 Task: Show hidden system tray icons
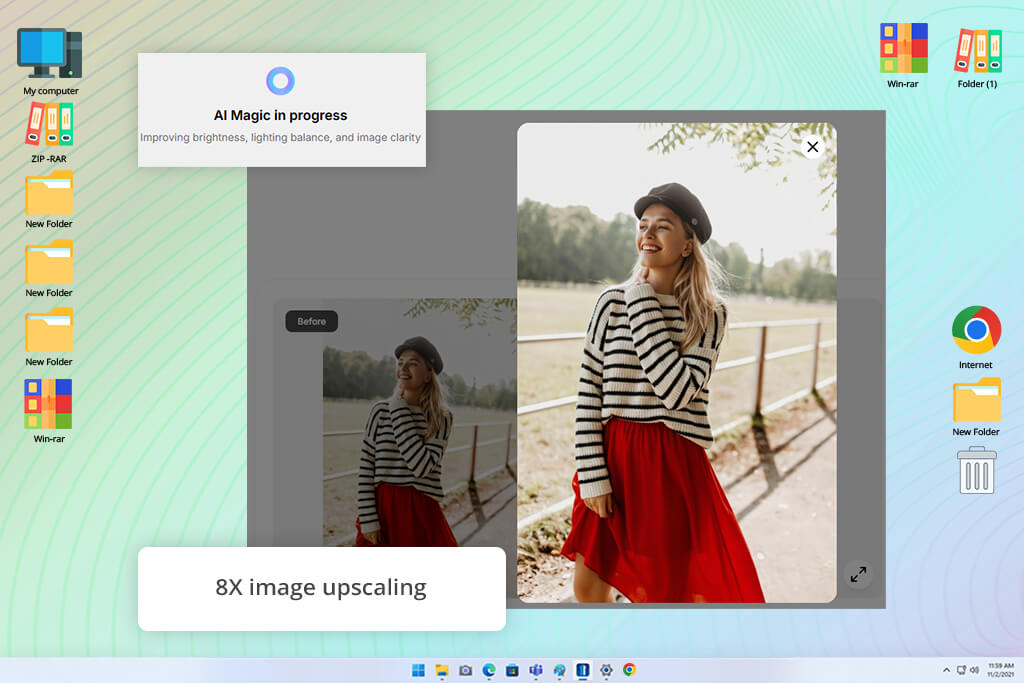click(946, 670)
